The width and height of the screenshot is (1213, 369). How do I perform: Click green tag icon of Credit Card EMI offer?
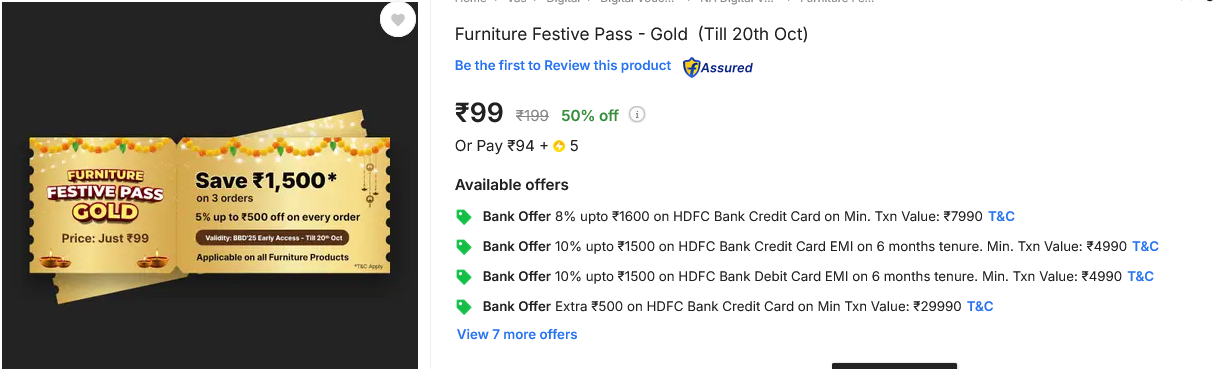point(463,246)
